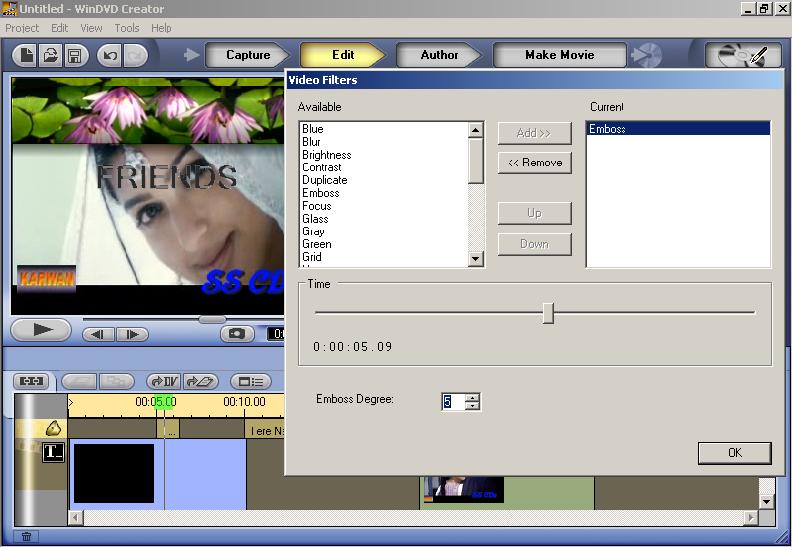This screenshot has width=792, height=547.
Task: Switch to the Capture step tab
Action: click(x=248, y=55)
